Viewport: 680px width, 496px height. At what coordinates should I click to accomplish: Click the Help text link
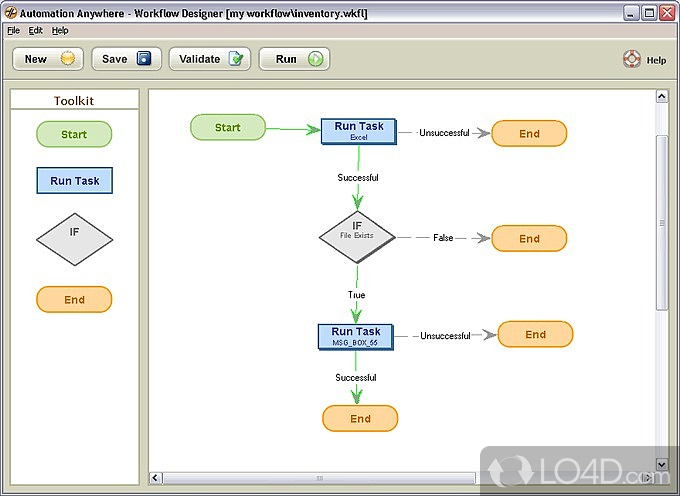pyautogui.click(x=656, y=60)
